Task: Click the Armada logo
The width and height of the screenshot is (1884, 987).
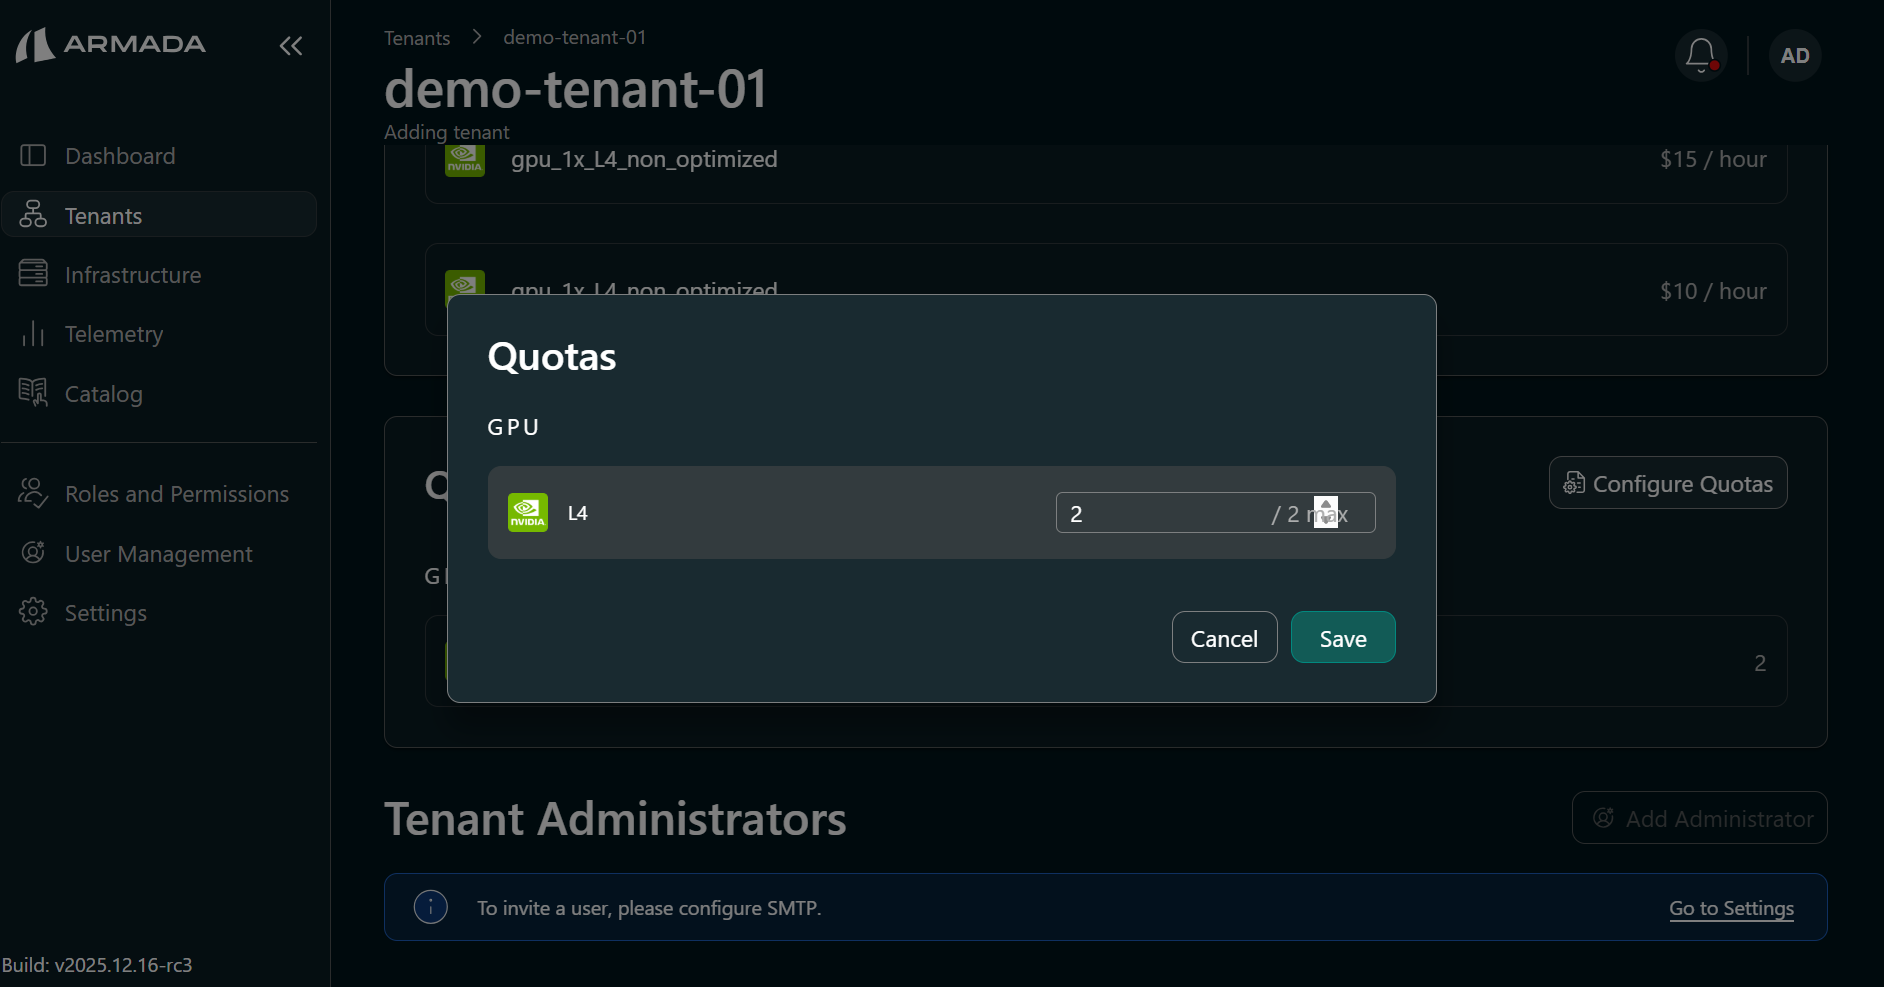Action: click(x=110, y=45)
